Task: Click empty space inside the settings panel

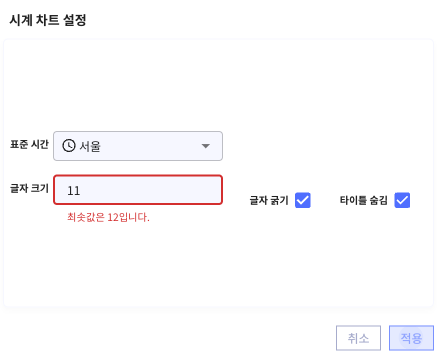Action: pos(218,83)
